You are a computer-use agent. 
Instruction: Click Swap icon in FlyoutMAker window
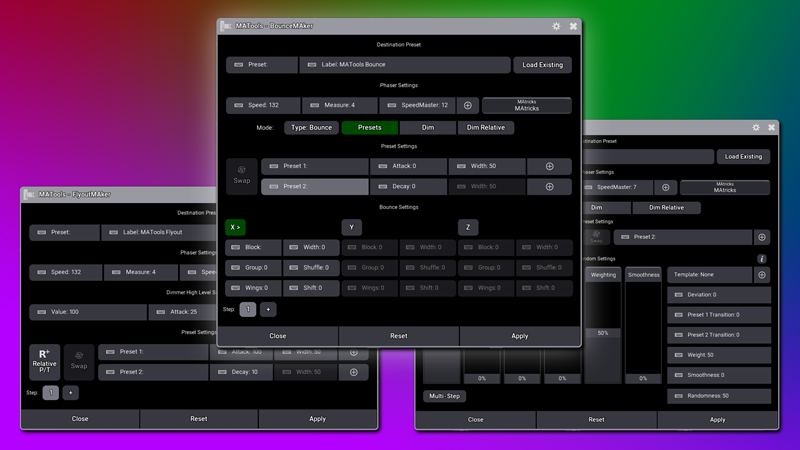pyautogui.click(x=79, y=361)
